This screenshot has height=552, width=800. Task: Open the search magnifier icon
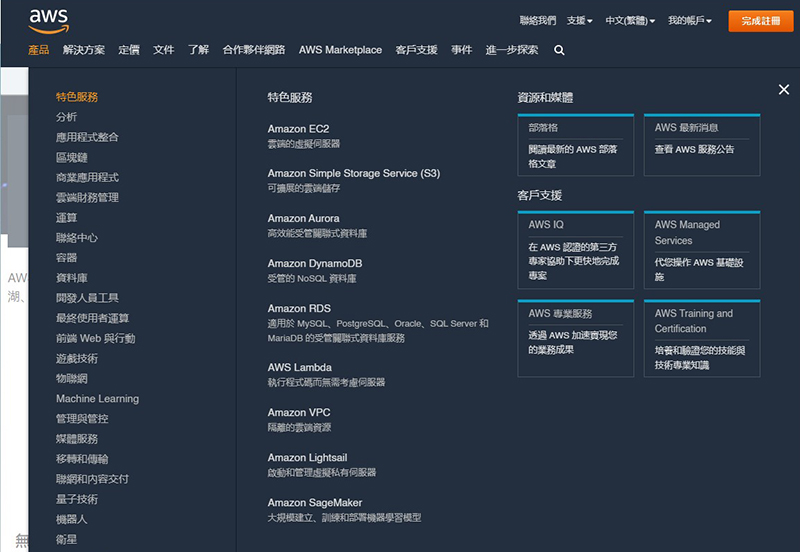pyautogui.click(x=559, y=50)
